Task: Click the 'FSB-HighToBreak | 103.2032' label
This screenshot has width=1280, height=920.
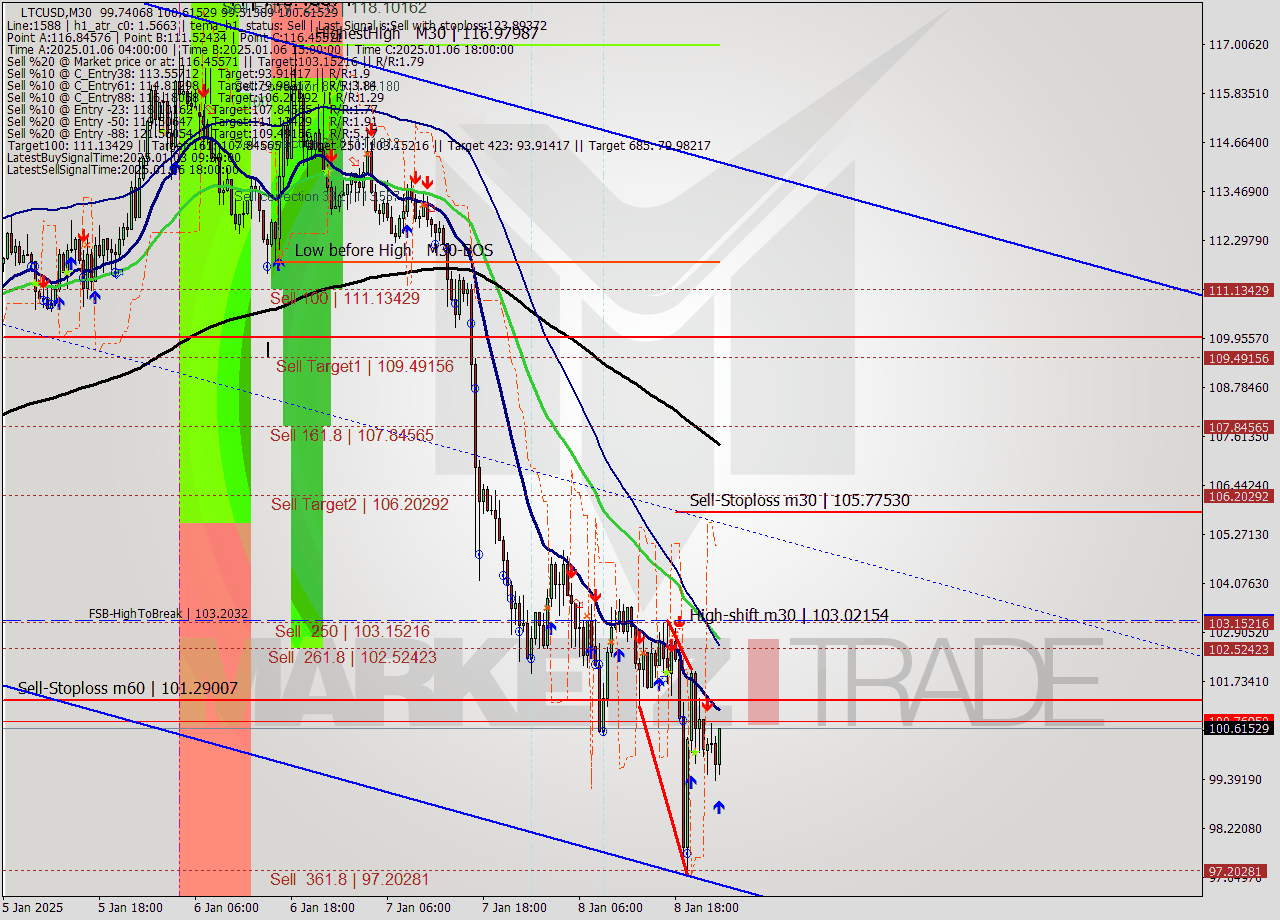Action: (168, 613)
